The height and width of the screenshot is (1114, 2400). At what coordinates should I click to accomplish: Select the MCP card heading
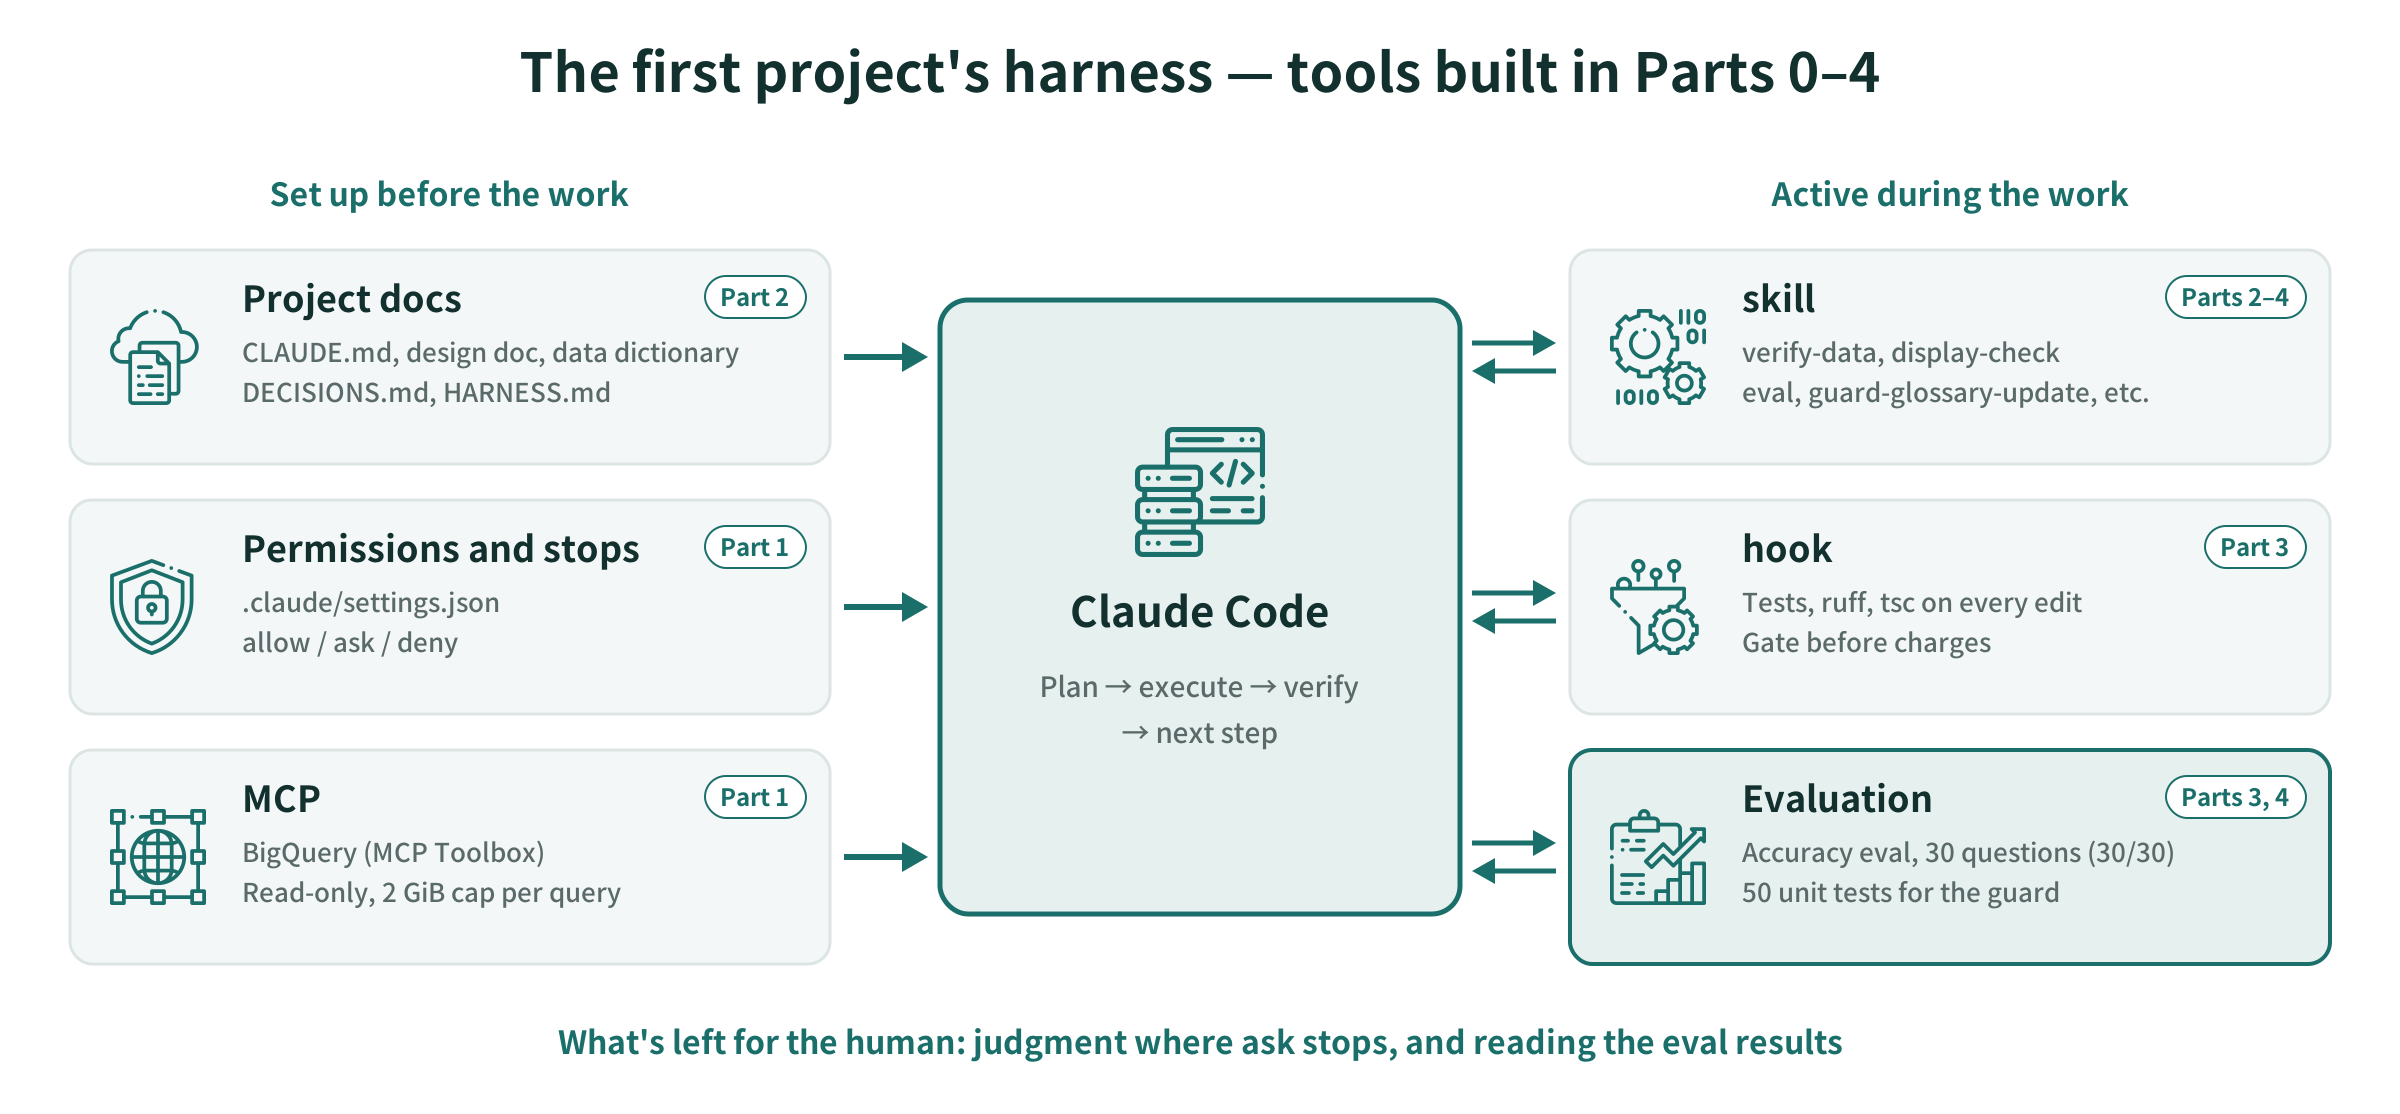click(281, 799)
